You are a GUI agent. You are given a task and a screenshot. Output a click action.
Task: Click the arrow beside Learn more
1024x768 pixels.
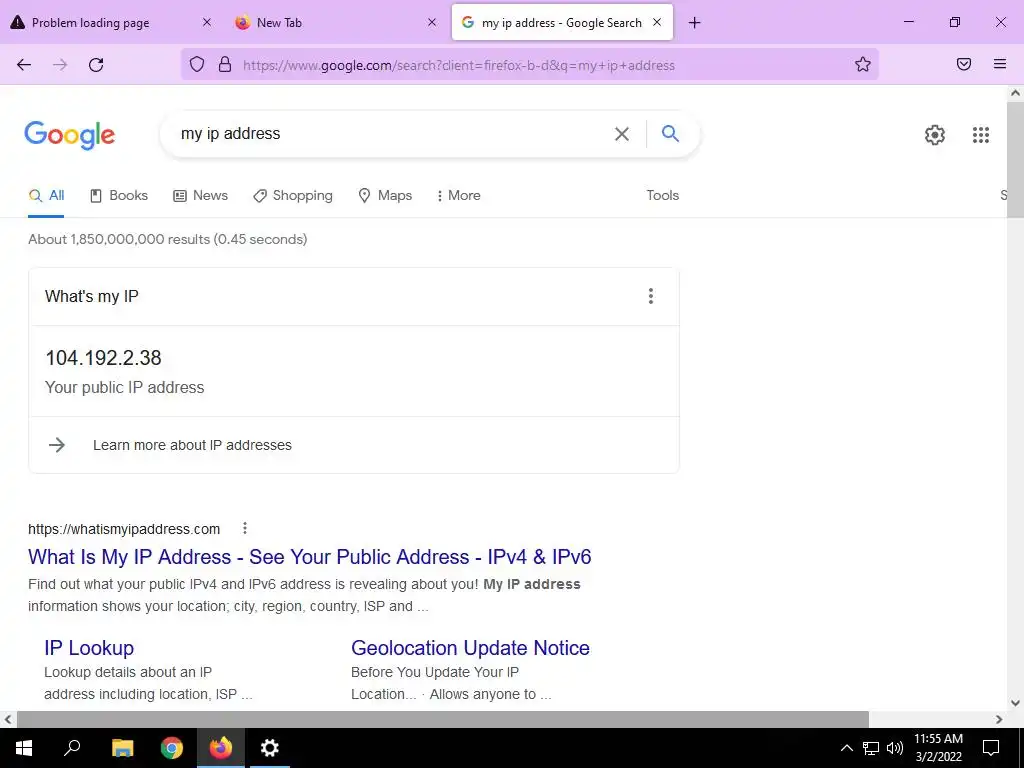57,445
